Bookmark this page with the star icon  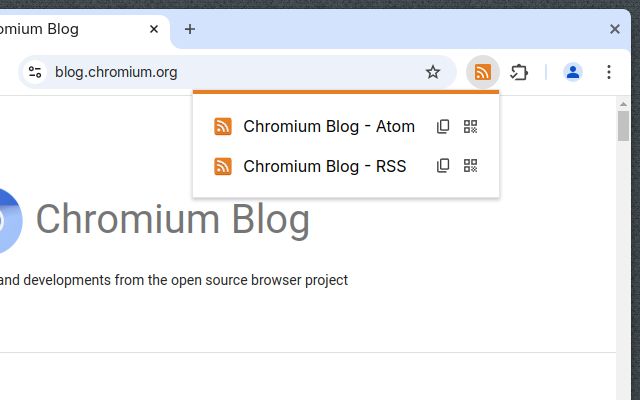pyautogui.click(x=433, y=72)
